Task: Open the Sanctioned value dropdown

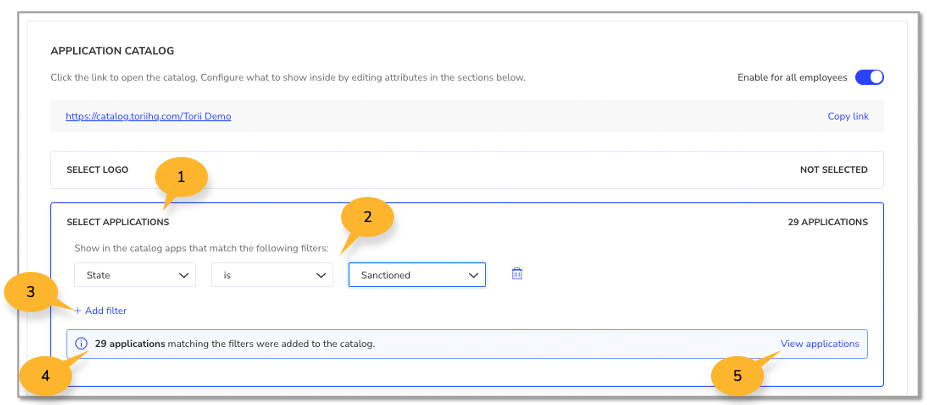Action: (x=417, y=275)
